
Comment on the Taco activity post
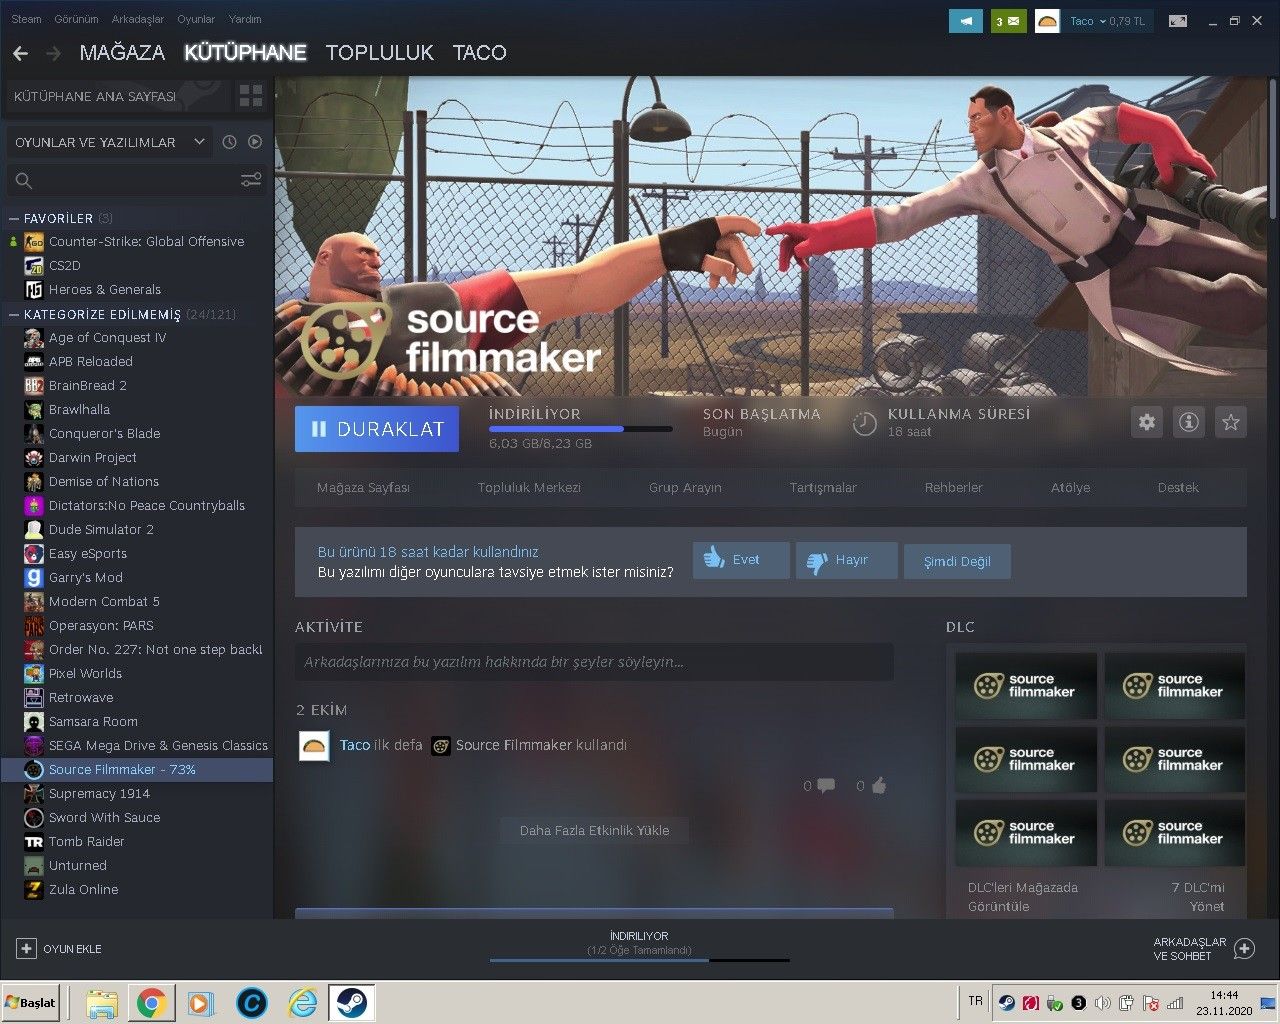(826, 786)
